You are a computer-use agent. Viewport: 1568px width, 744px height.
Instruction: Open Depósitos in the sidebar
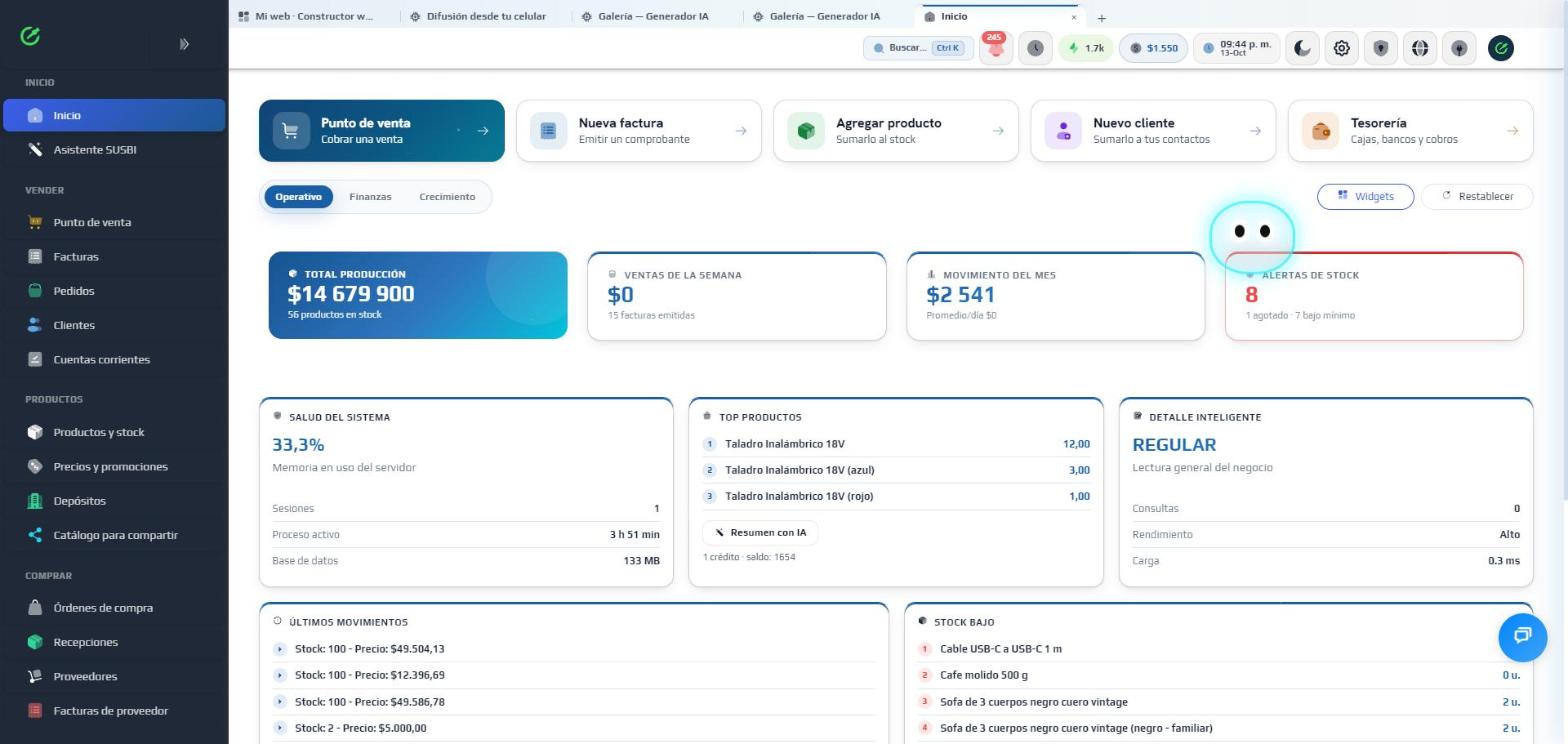tap(114, 501)
